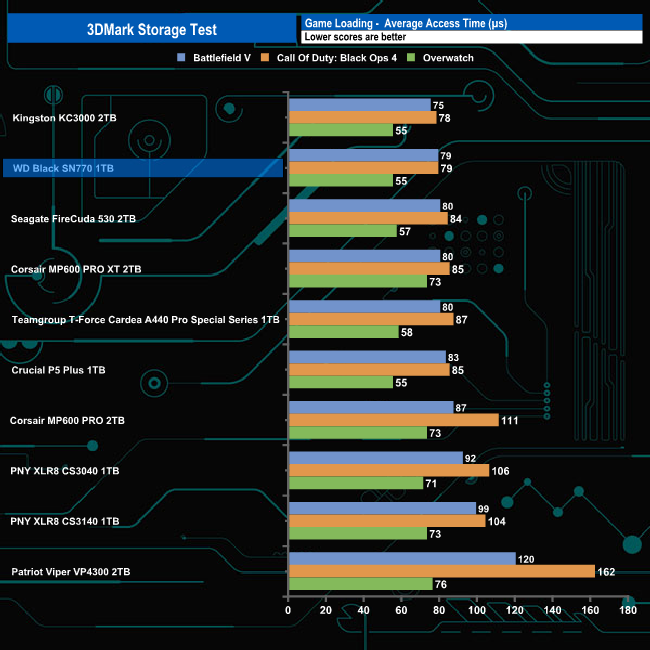The height and width of the screenshot is (650, 650).
Task: Select the 'PNY XLR8 CS3040 1TB' label
Action: tap(65, 471)
